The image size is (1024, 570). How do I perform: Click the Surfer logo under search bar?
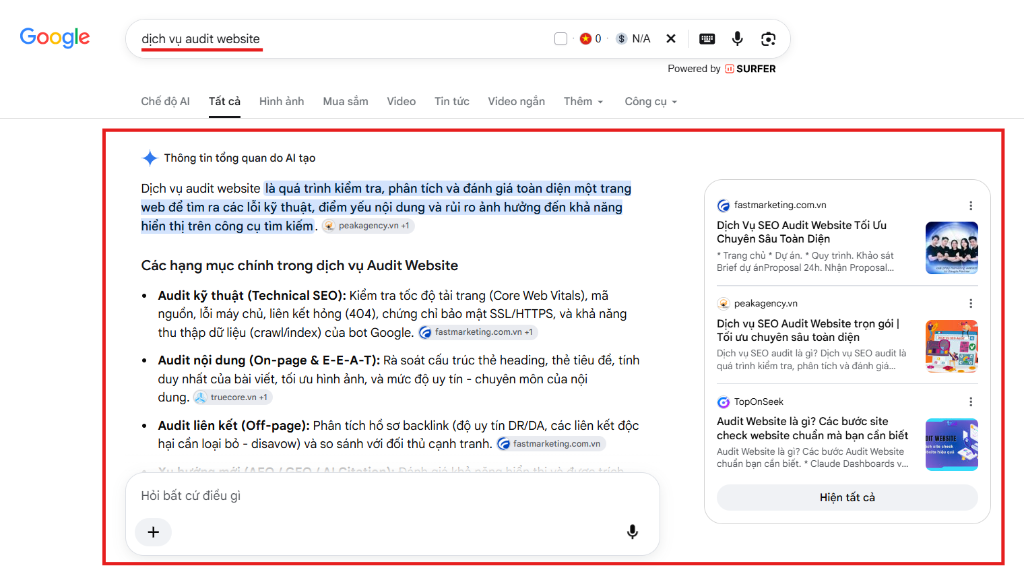coord(750,69)
